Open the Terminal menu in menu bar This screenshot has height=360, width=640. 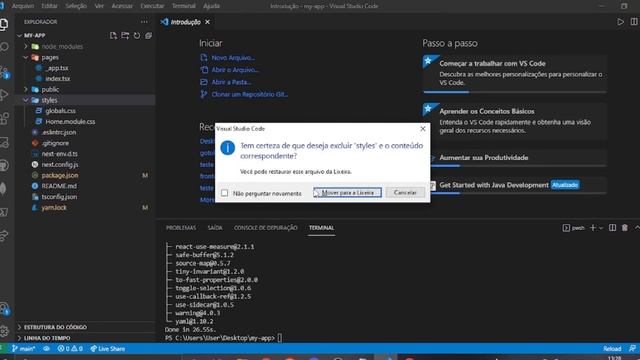[183, 6]
